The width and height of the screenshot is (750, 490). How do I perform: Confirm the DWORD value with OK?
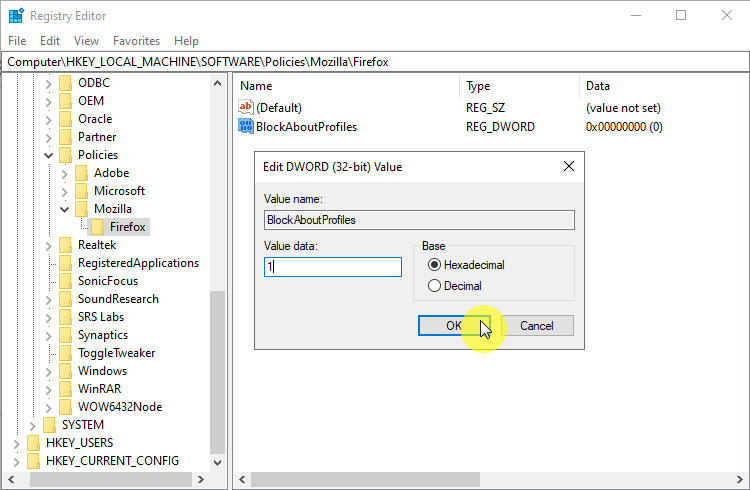point(454,326)
